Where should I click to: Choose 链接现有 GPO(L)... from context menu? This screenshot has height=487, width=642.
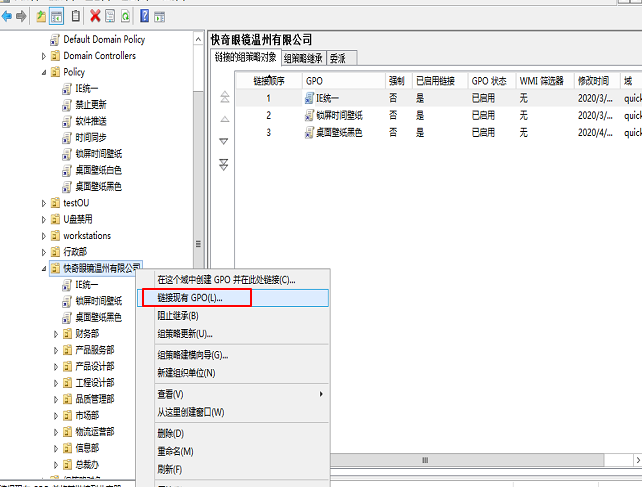point(190,298)
